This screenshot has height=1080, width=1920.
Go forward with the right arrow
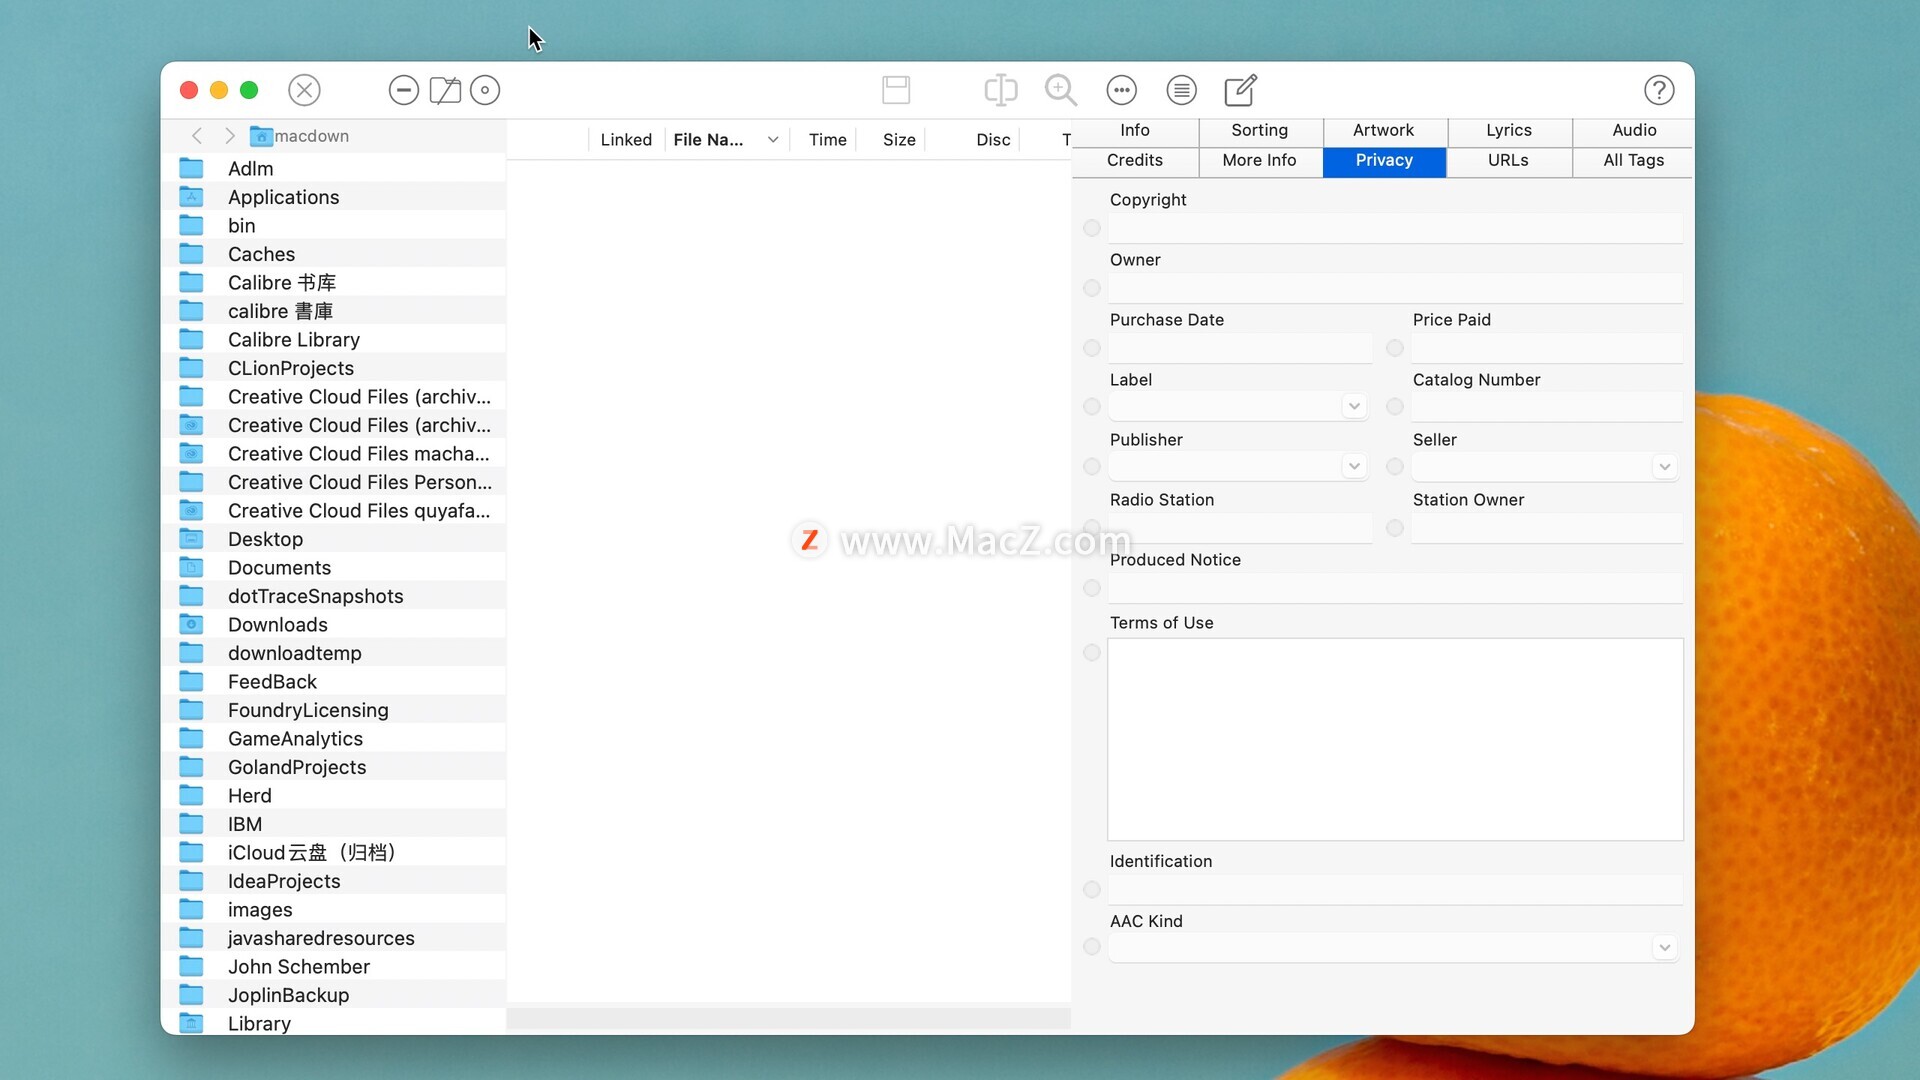click(x=230, y=136)
